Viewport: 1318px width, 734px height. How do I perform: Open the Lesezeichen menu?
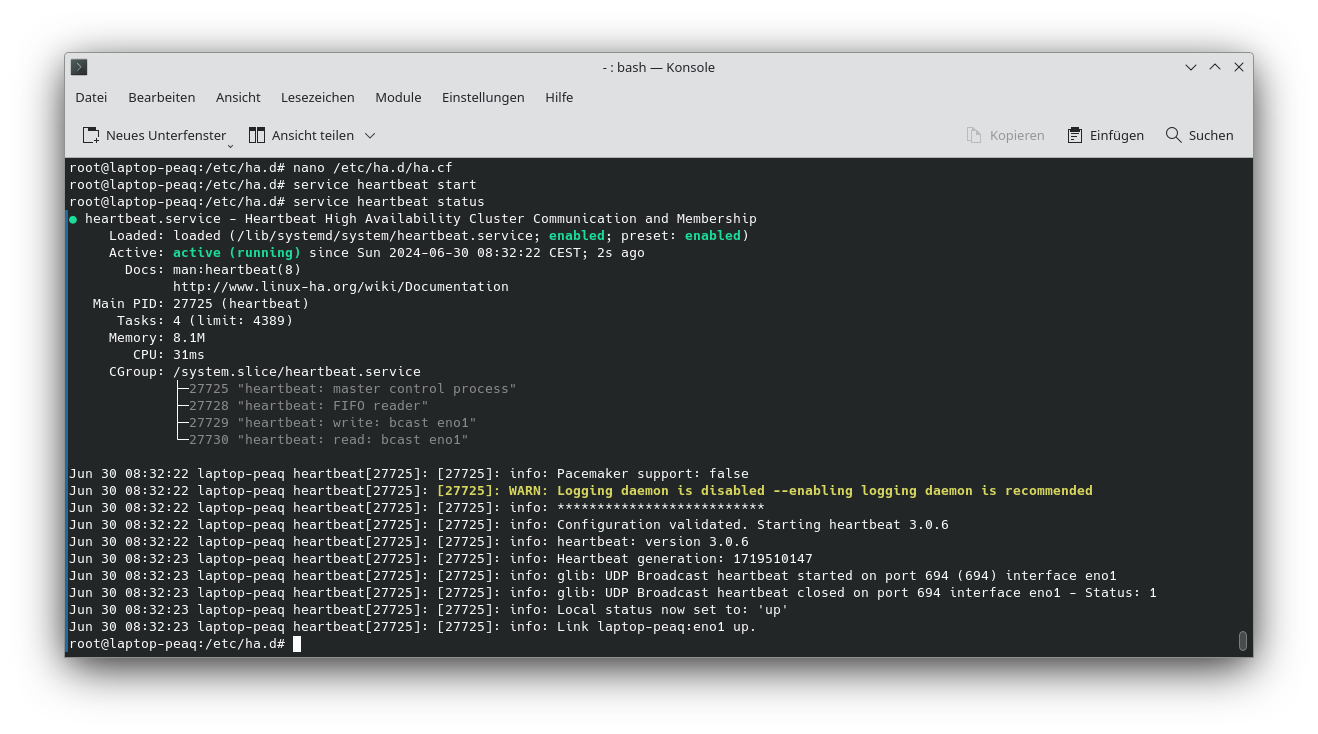tap(317, 97)
